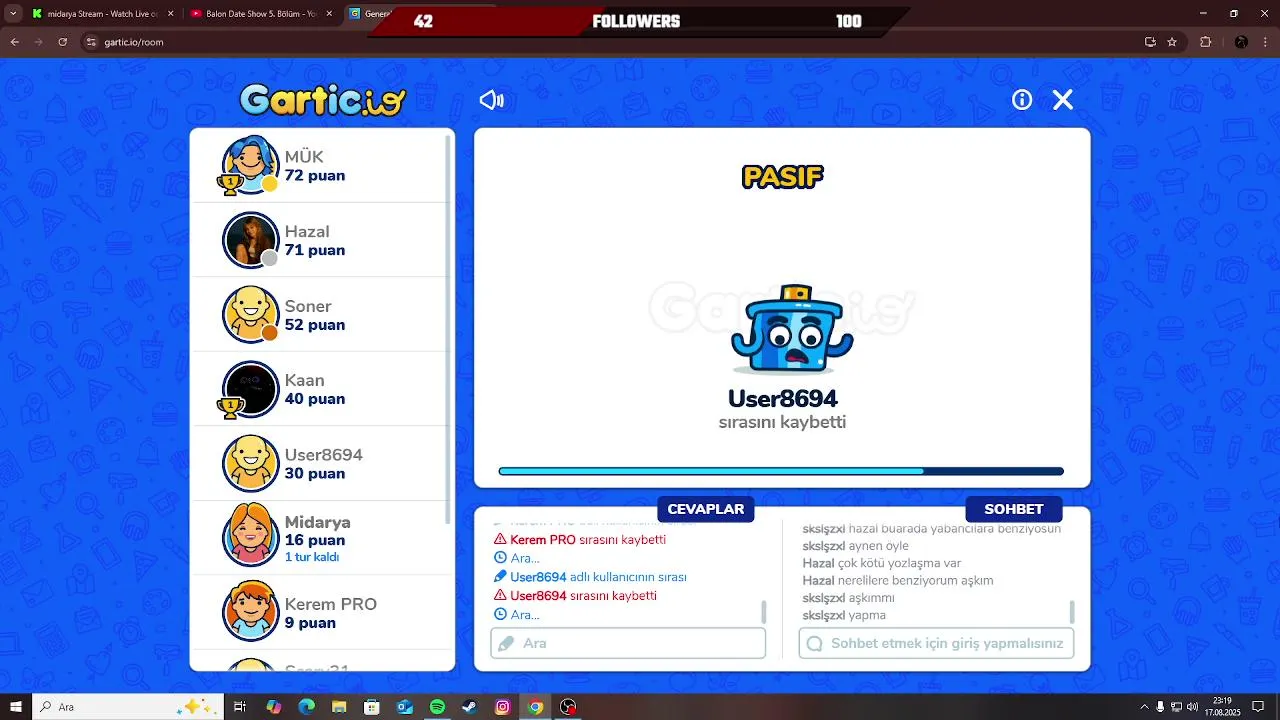The image size is (1280, 720).
Task: Open the info icon in Gartic header
Action: coord(1022,100)
